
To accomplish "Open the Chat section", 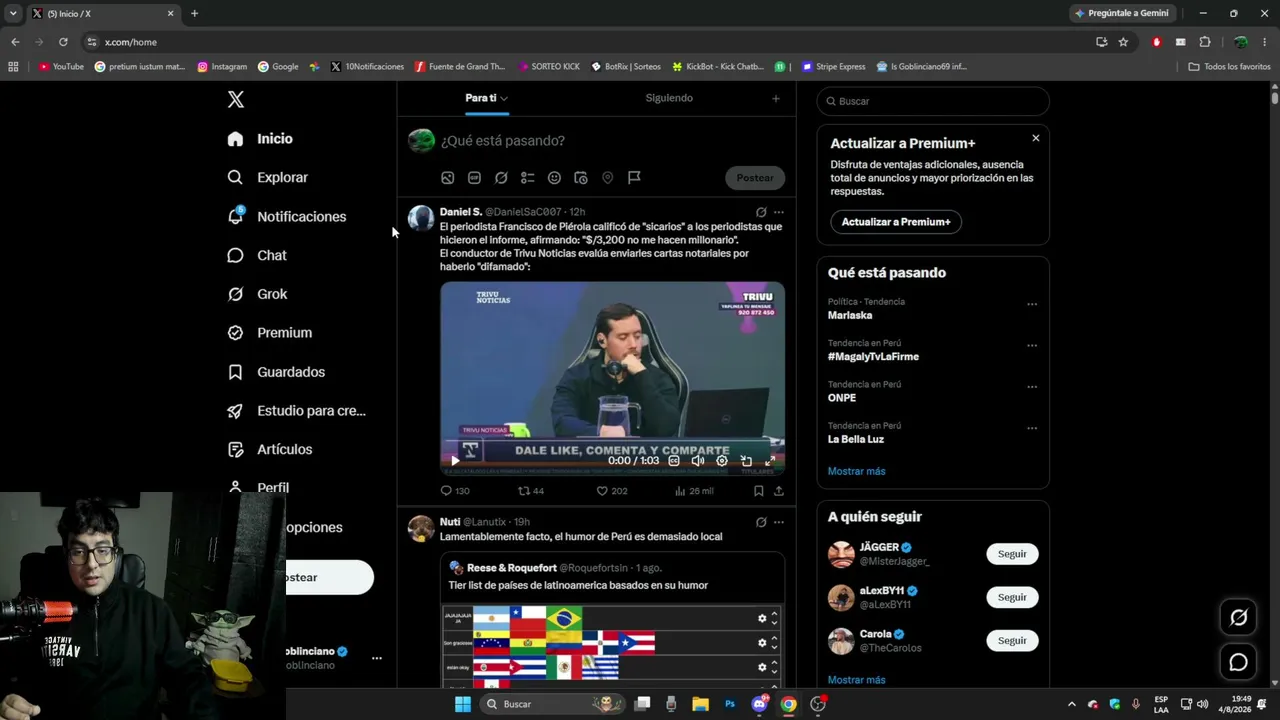I will pyautogui.click(x=257, y=255).
